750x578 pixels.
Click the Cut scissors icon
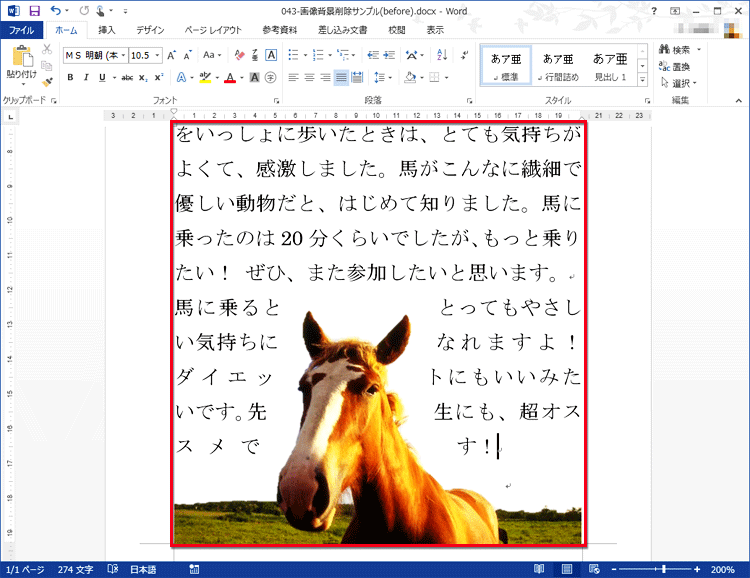click(46, 49)
